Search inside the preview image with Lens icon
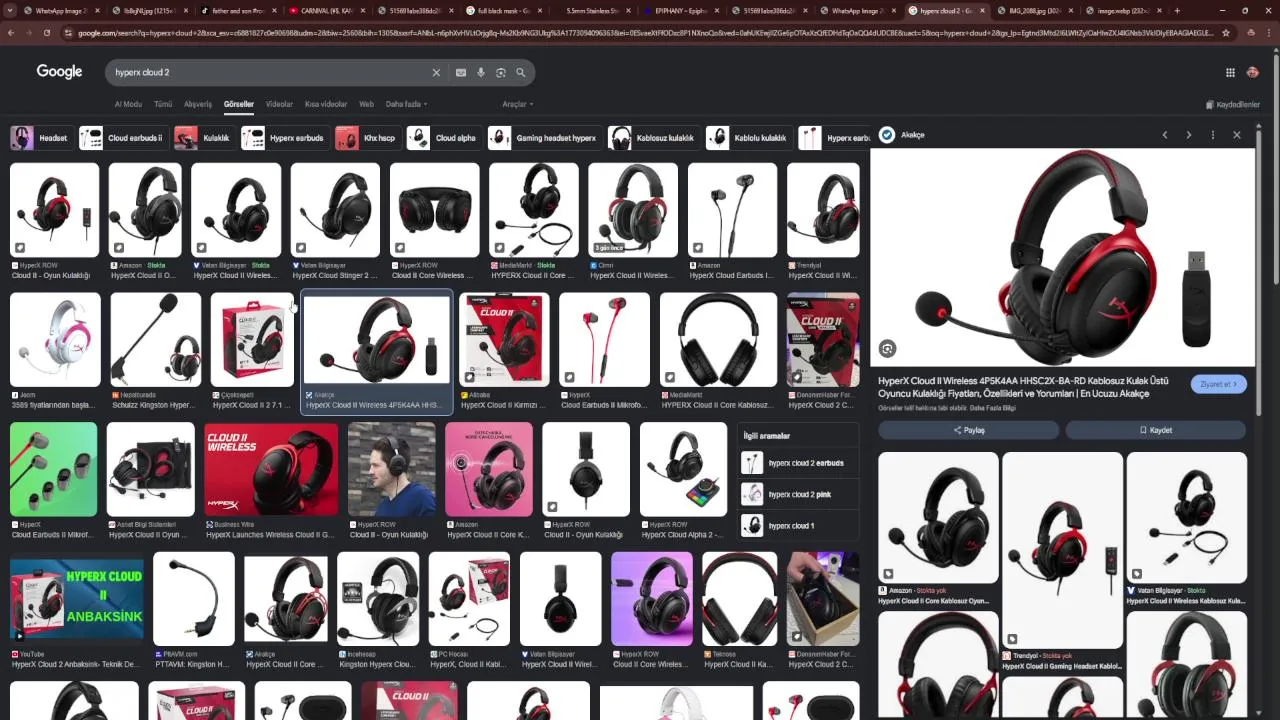The image size is (1280, 720). (x=887, y=348)
